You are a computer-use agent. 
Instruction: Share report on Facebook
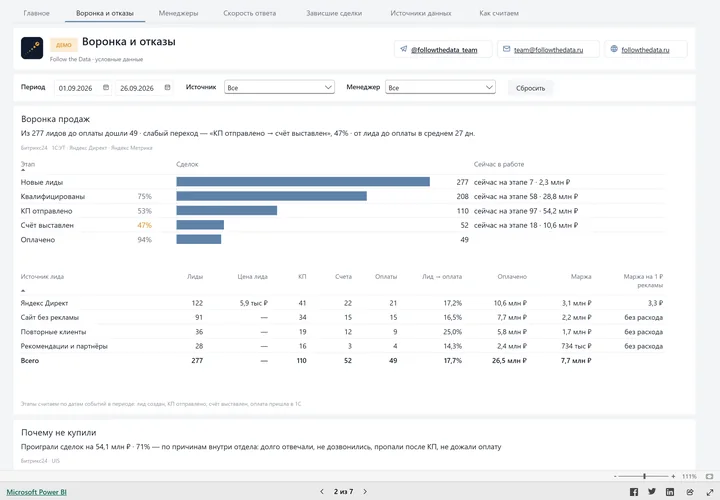pos(634,492)
